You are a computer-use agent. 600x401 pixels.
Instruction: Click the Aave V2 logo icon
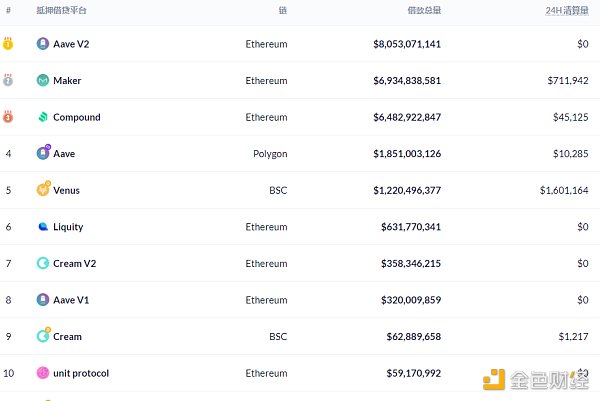[x=43, y=44]
